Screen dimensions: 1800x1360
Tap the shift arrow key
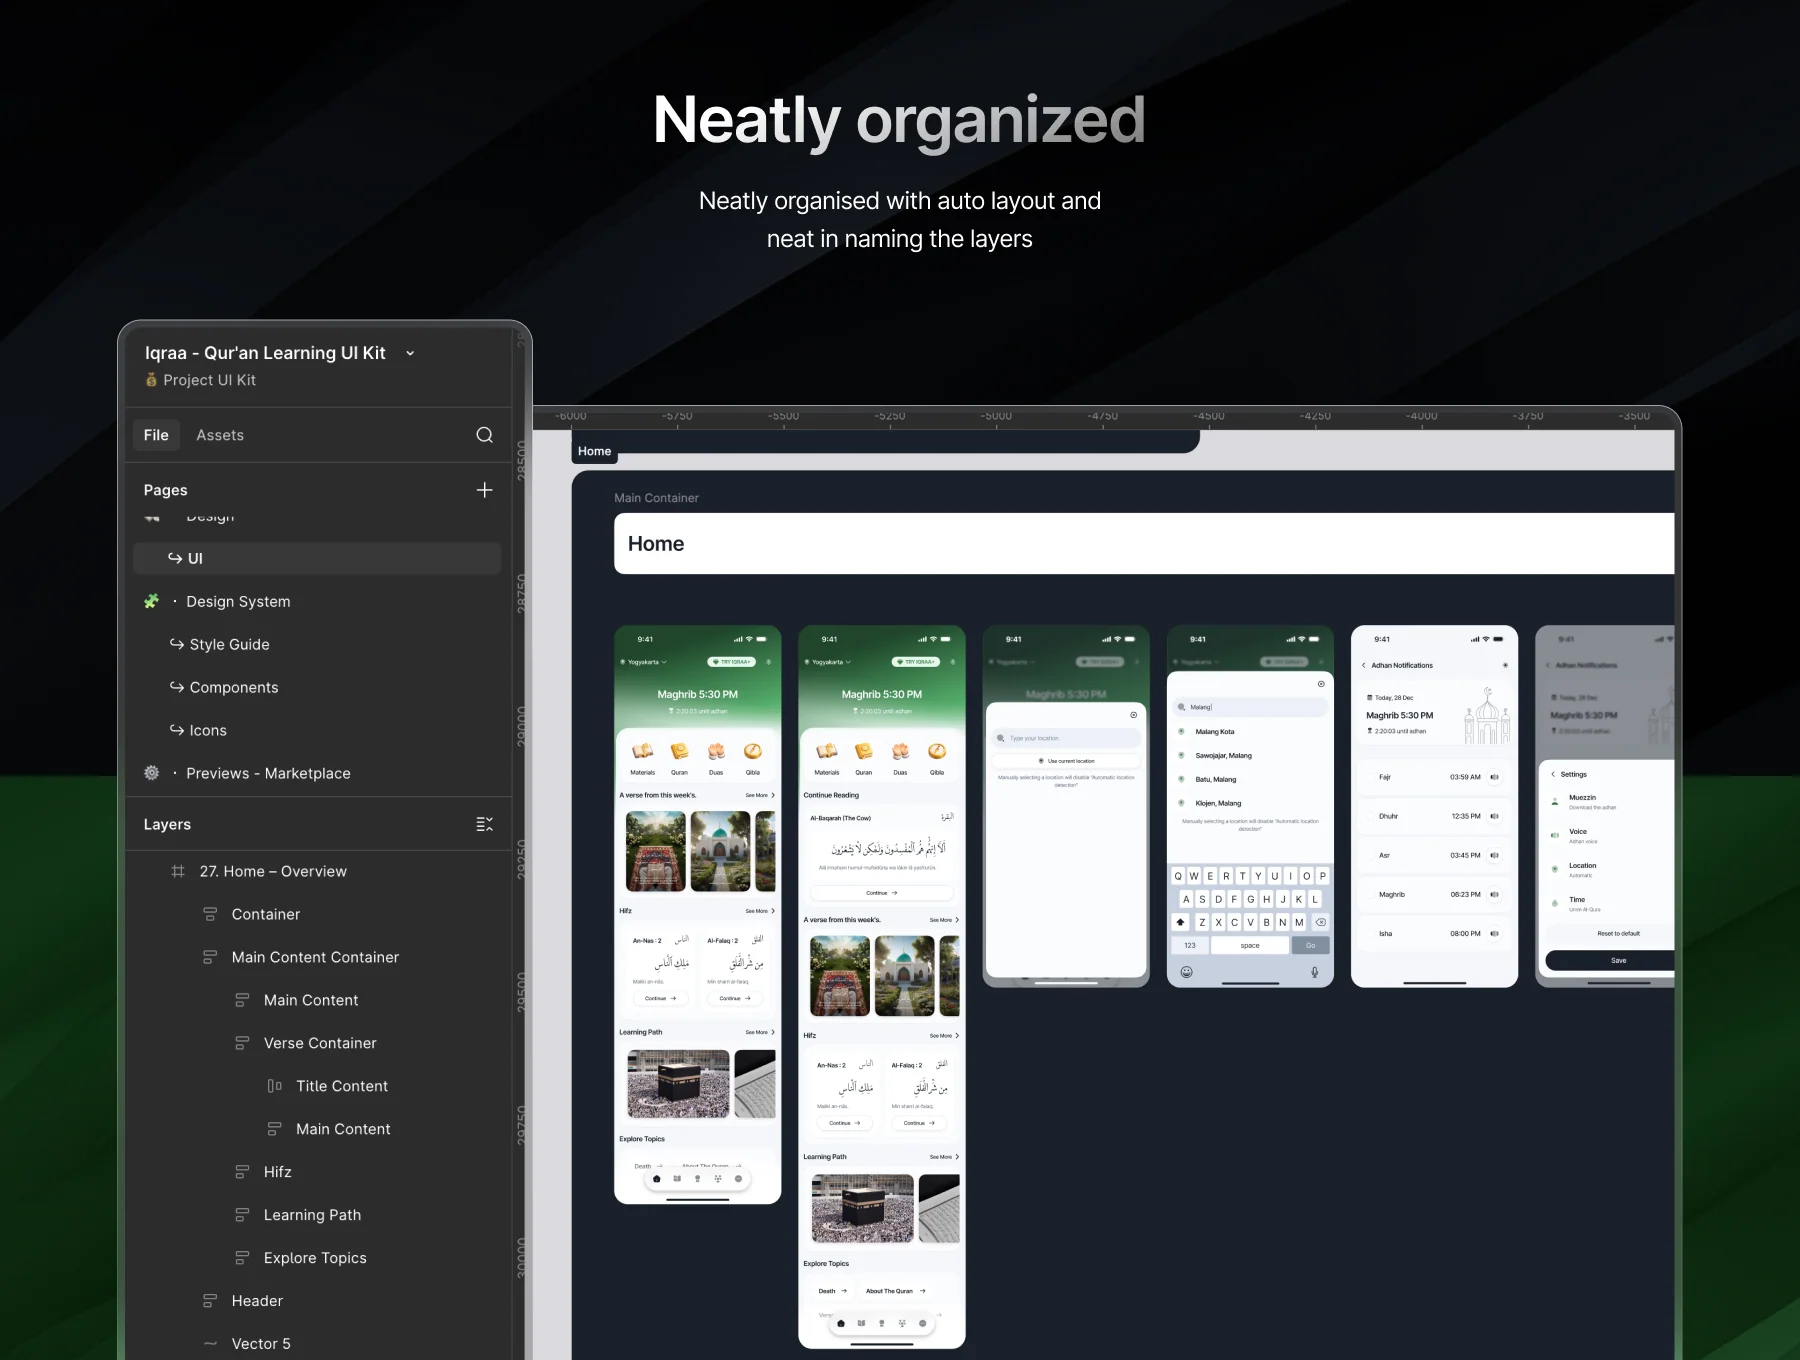point(1181,922)
